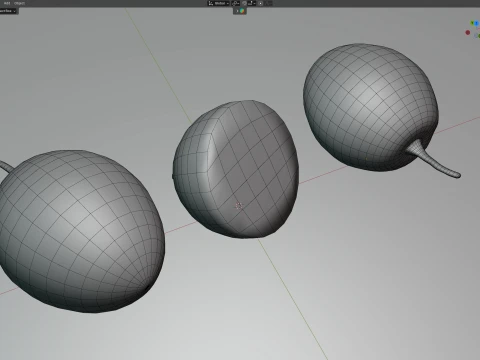
Task: Open the pivot point dropdown
Action: coord(235,3)
